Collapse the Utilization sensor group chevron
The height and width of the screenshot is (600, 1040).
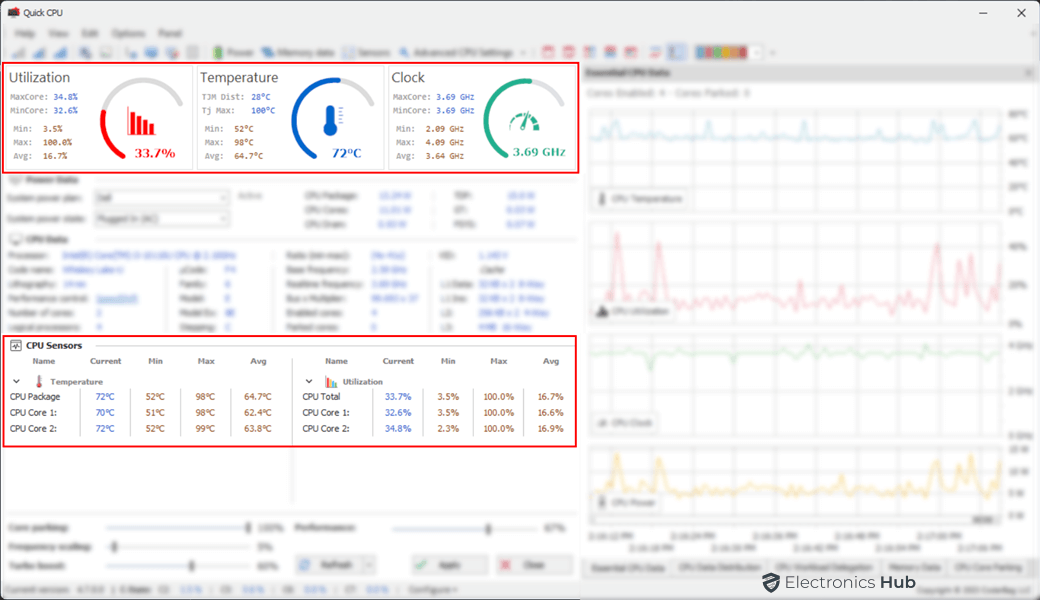pos(309,381)
